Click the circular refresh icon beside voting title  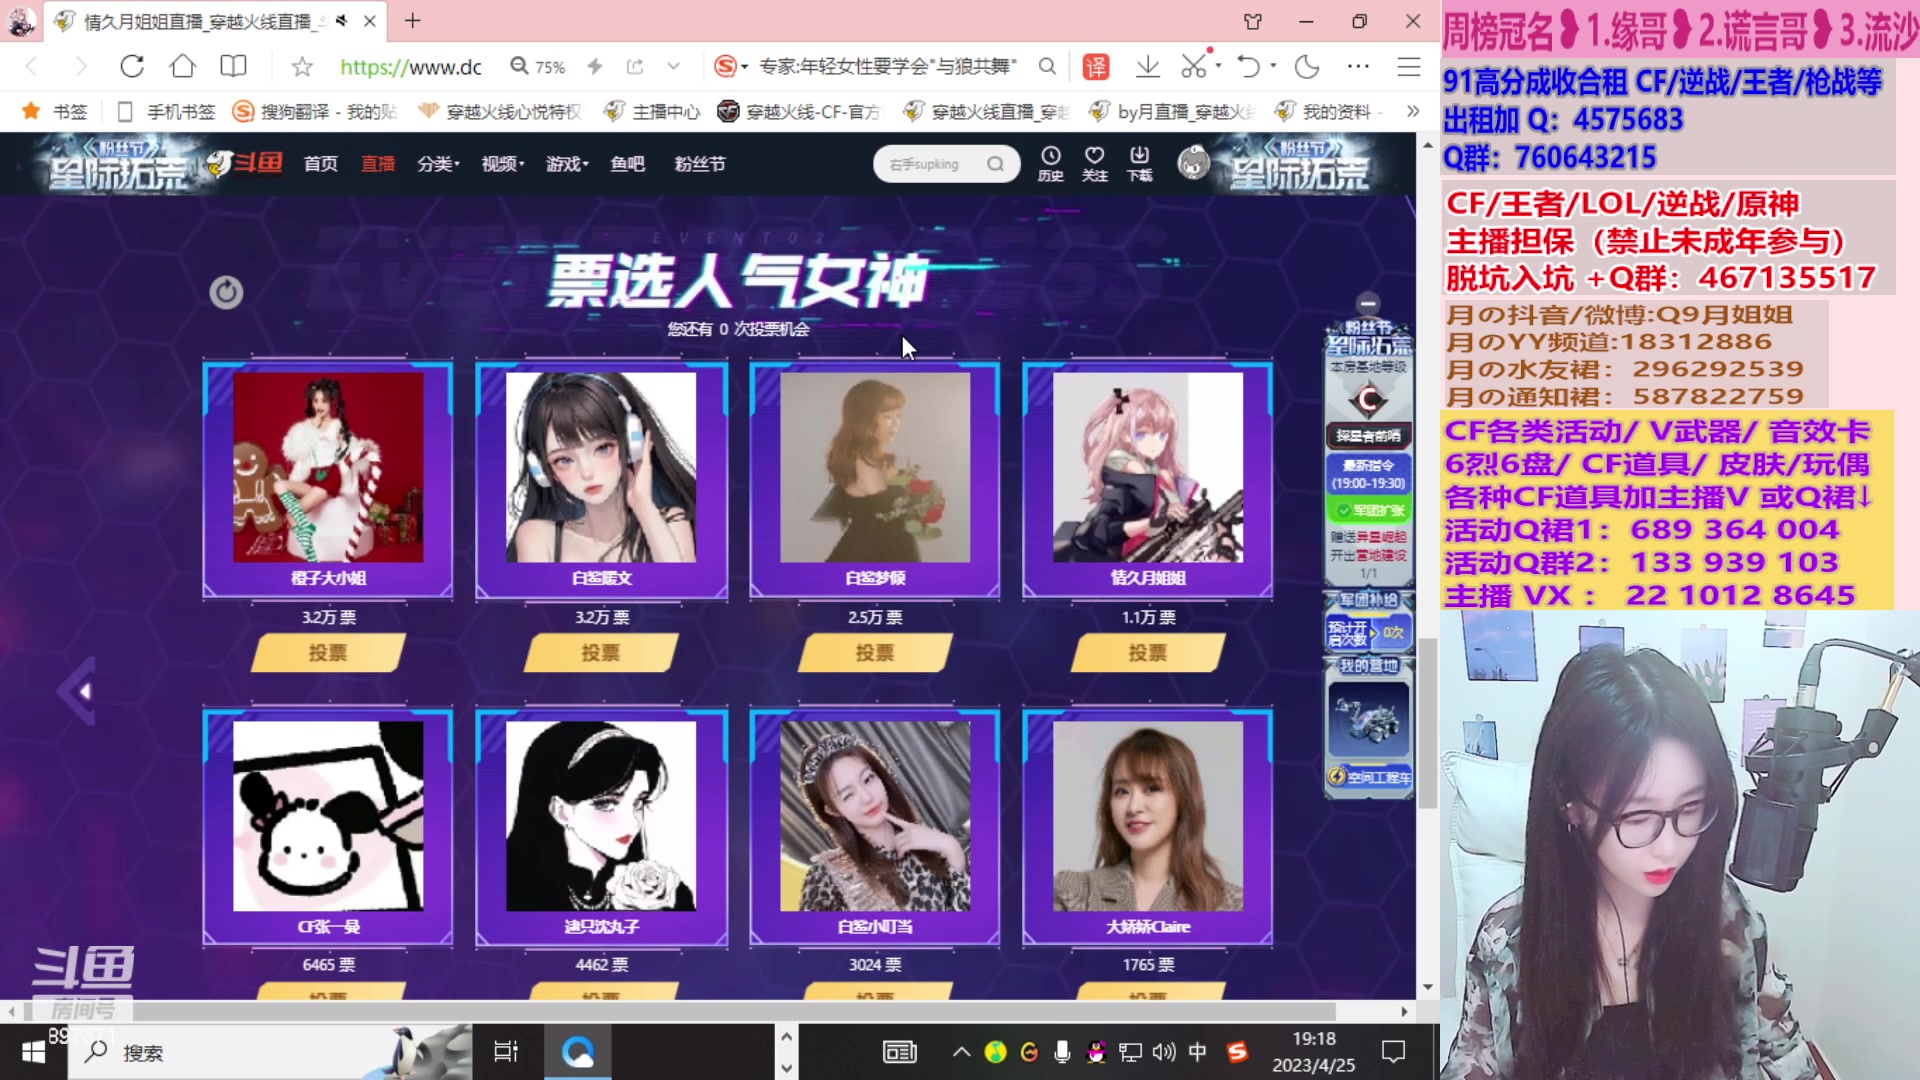(226, 292)
